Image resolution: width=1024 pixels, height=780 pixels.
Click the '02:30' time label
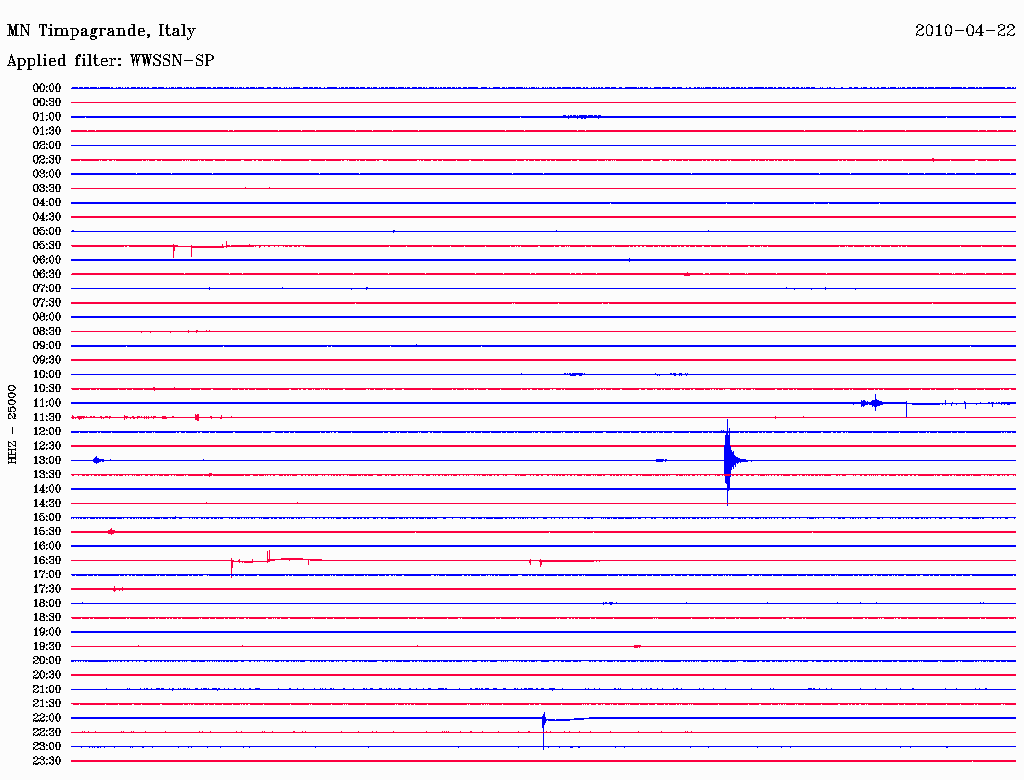click(47, 159)
